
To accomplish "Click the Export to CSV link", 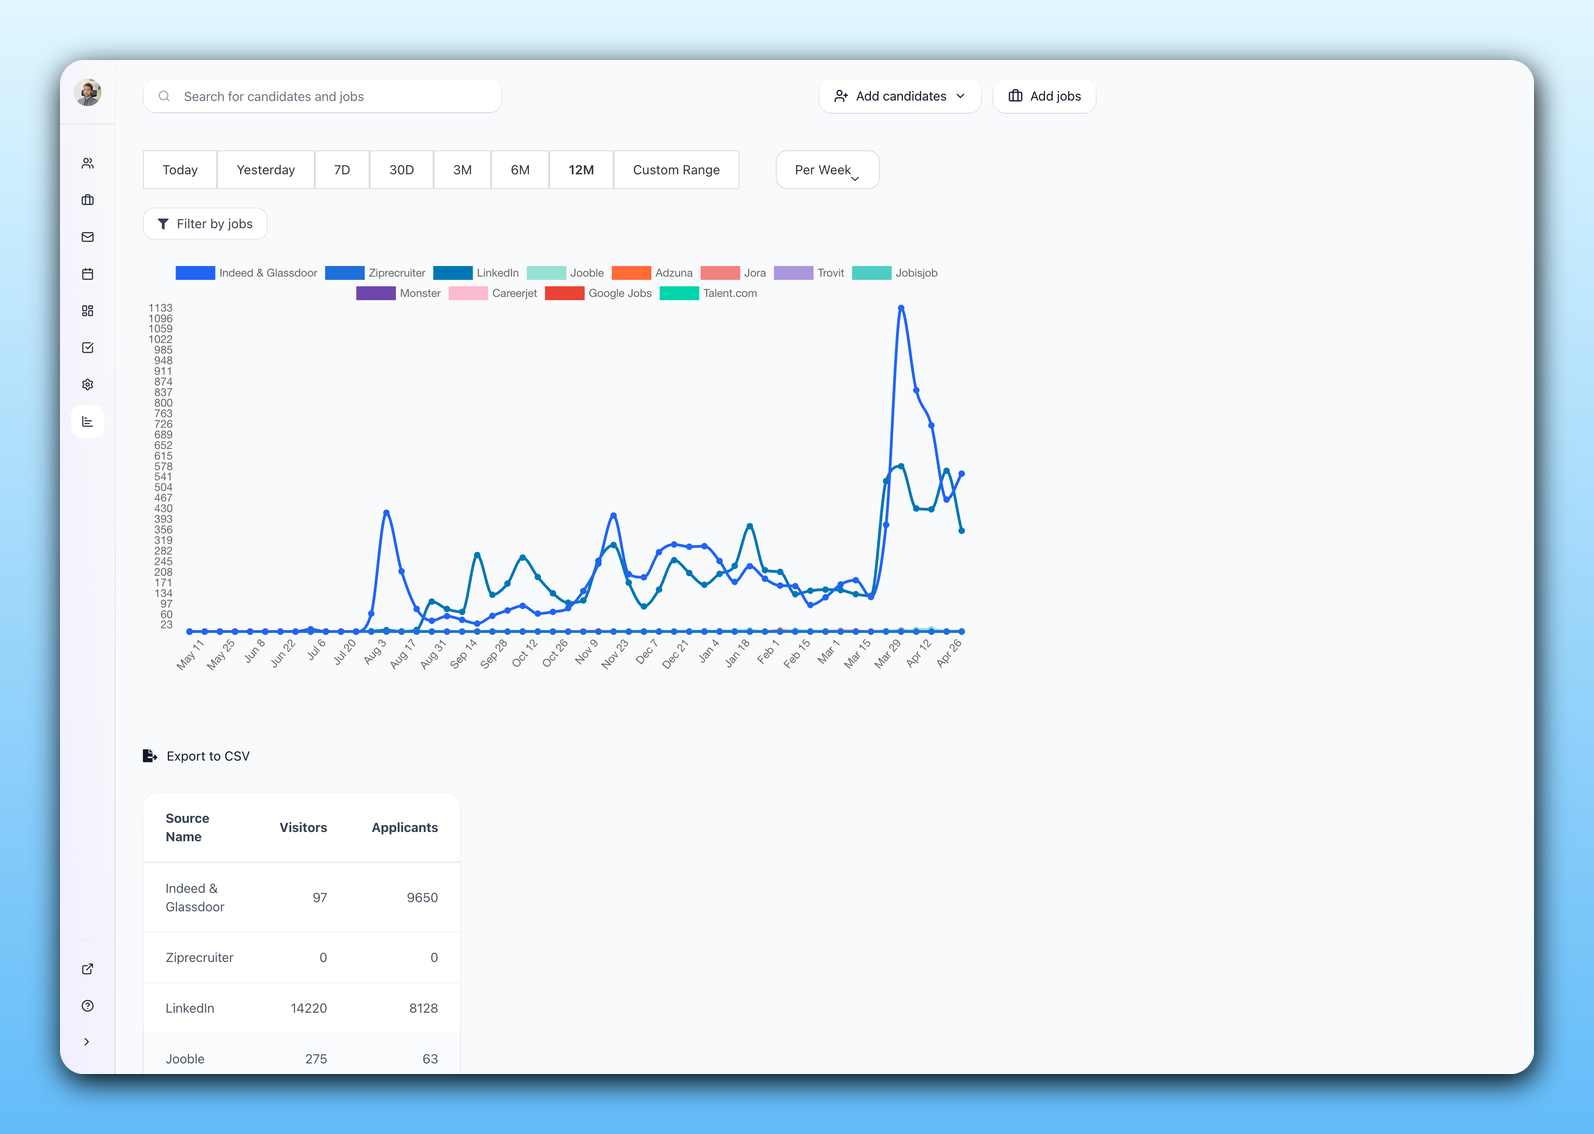I will [x=208, y=756].
